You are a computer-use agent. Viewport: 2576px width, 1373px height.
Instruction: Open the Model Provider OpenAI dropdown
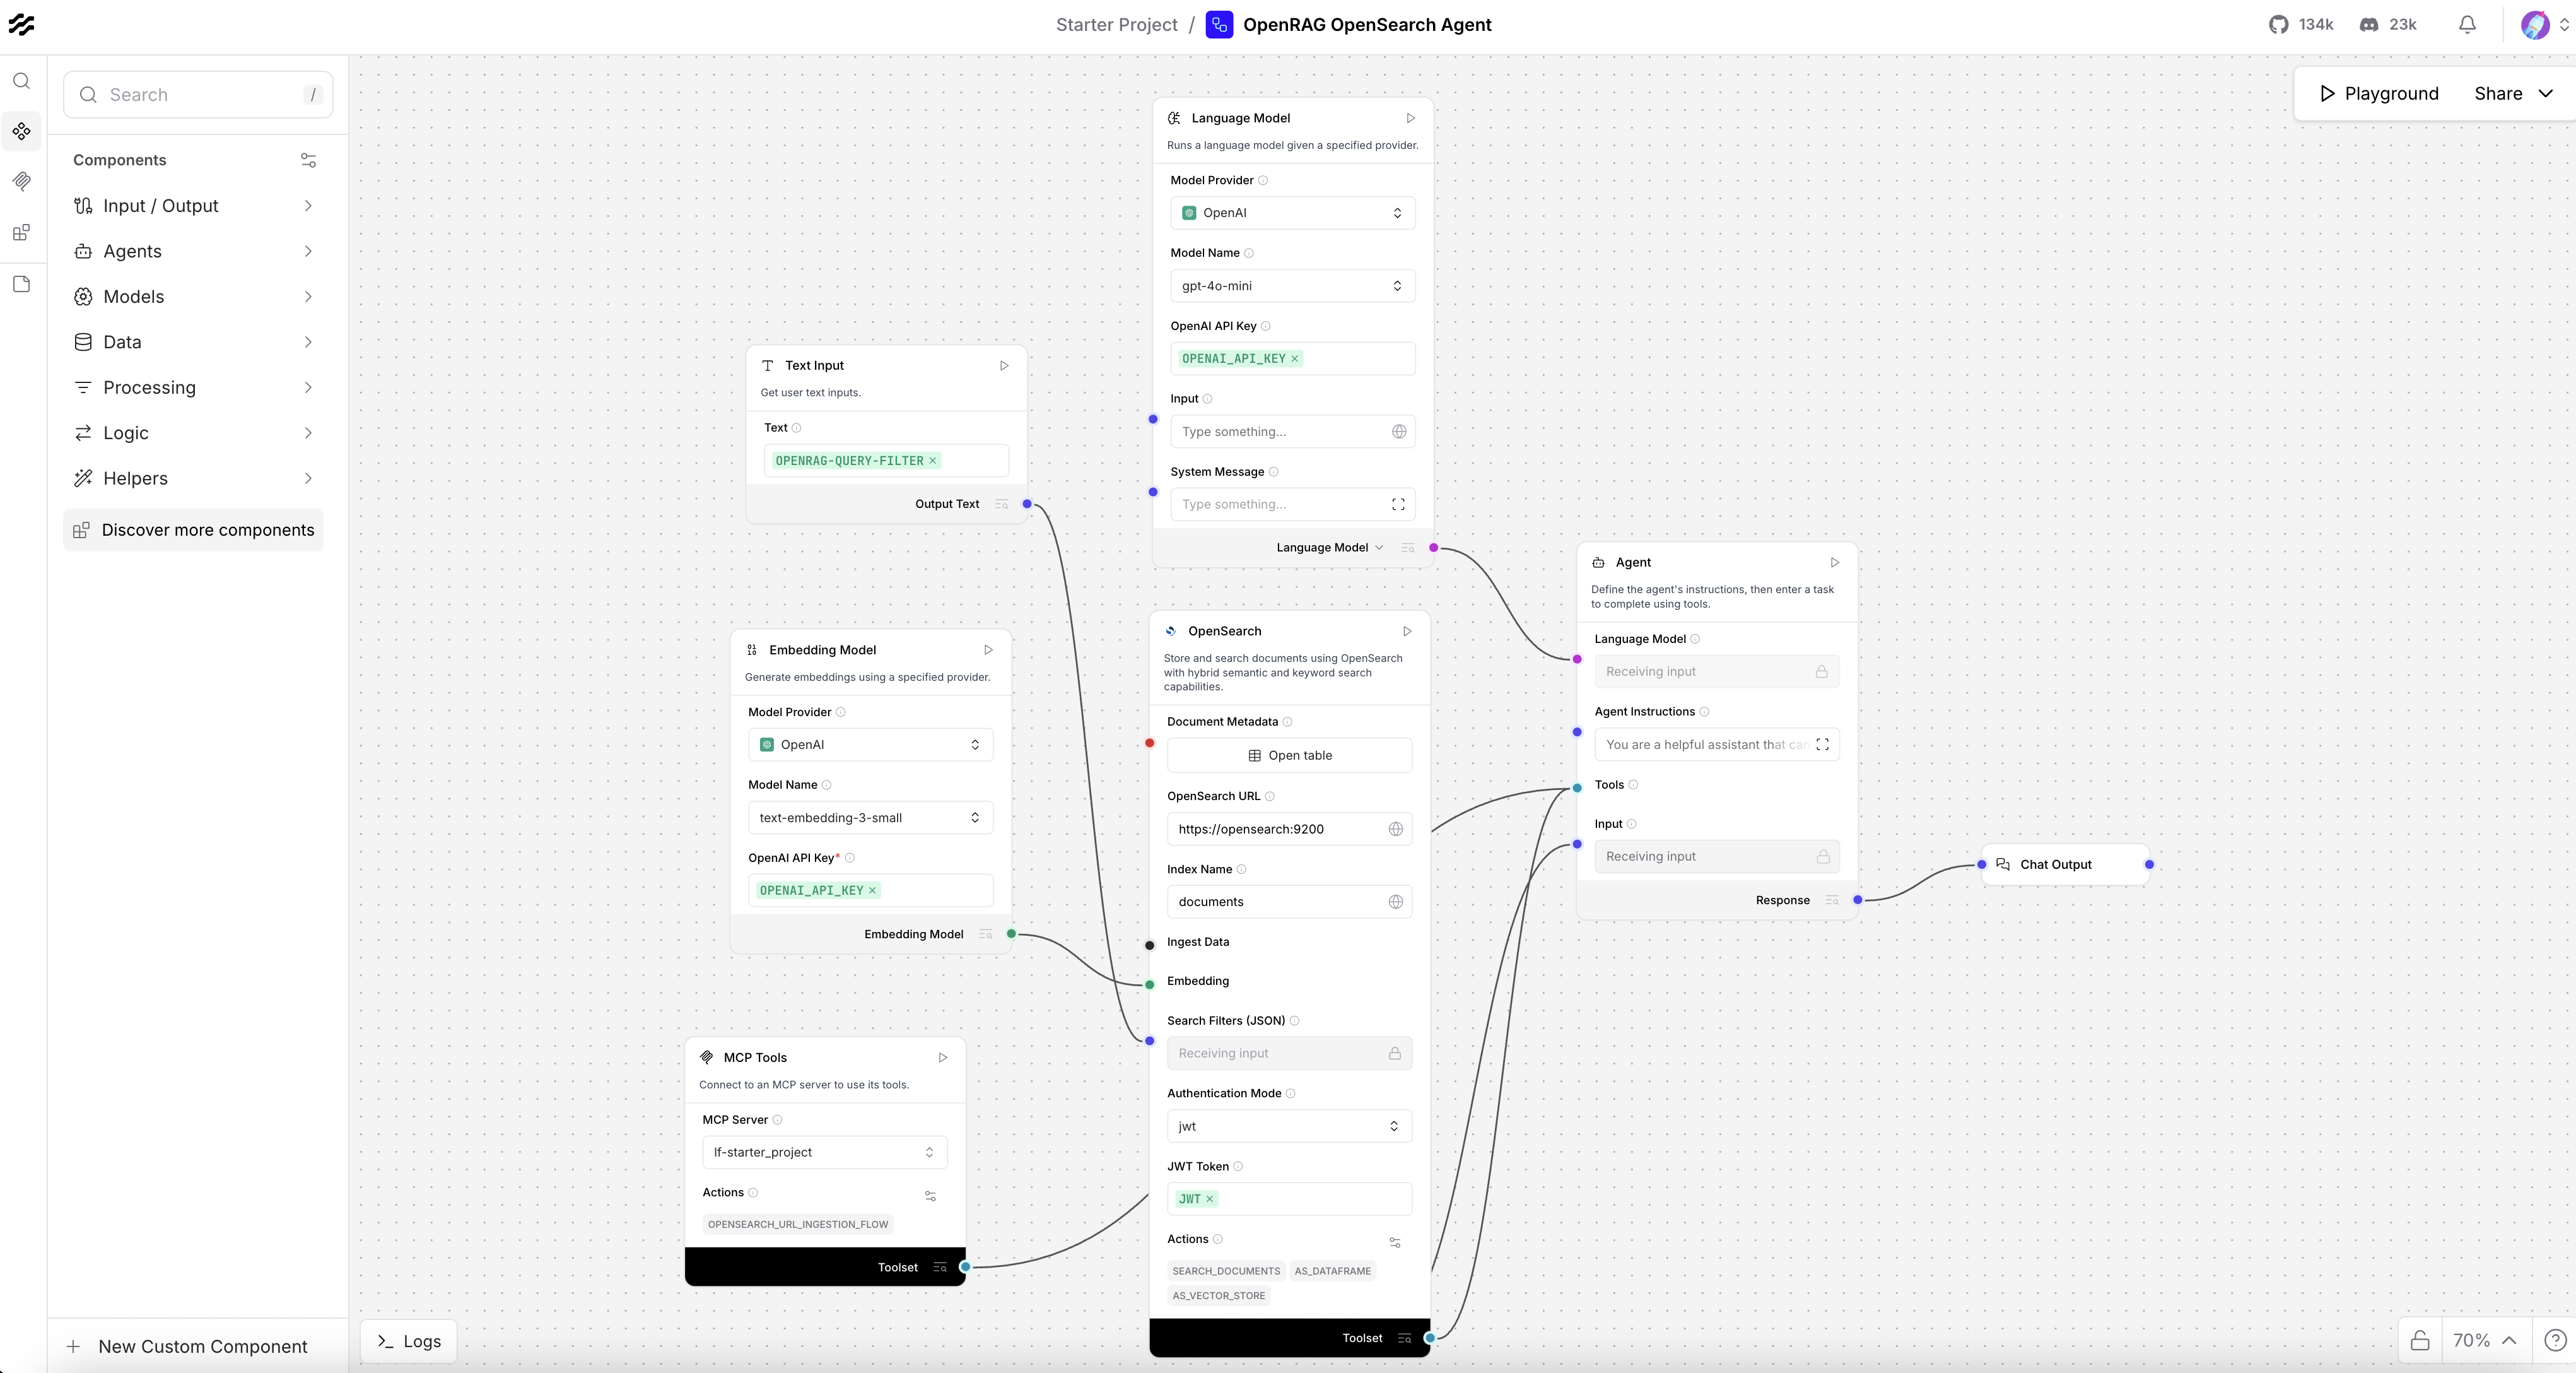tap(1293, 212)
